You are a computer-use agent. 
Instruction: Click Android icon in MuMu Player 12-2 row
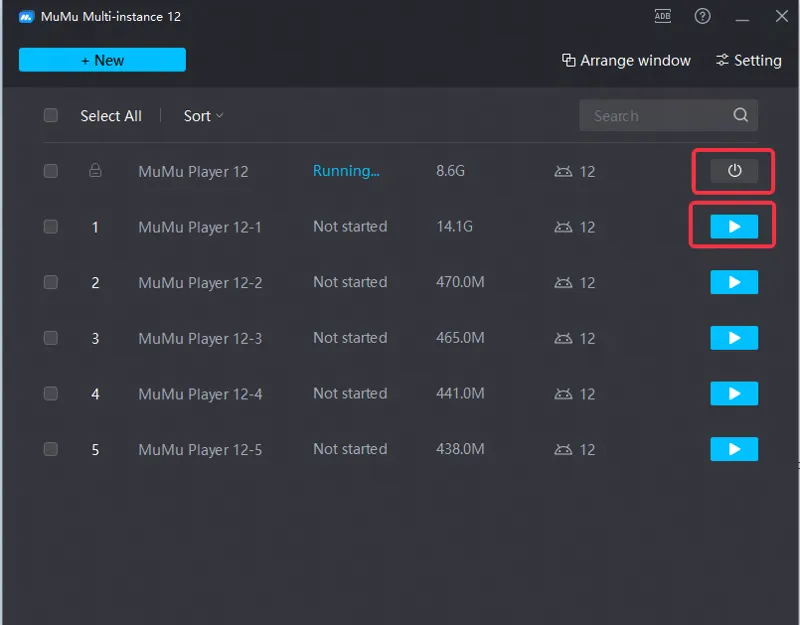563,282
